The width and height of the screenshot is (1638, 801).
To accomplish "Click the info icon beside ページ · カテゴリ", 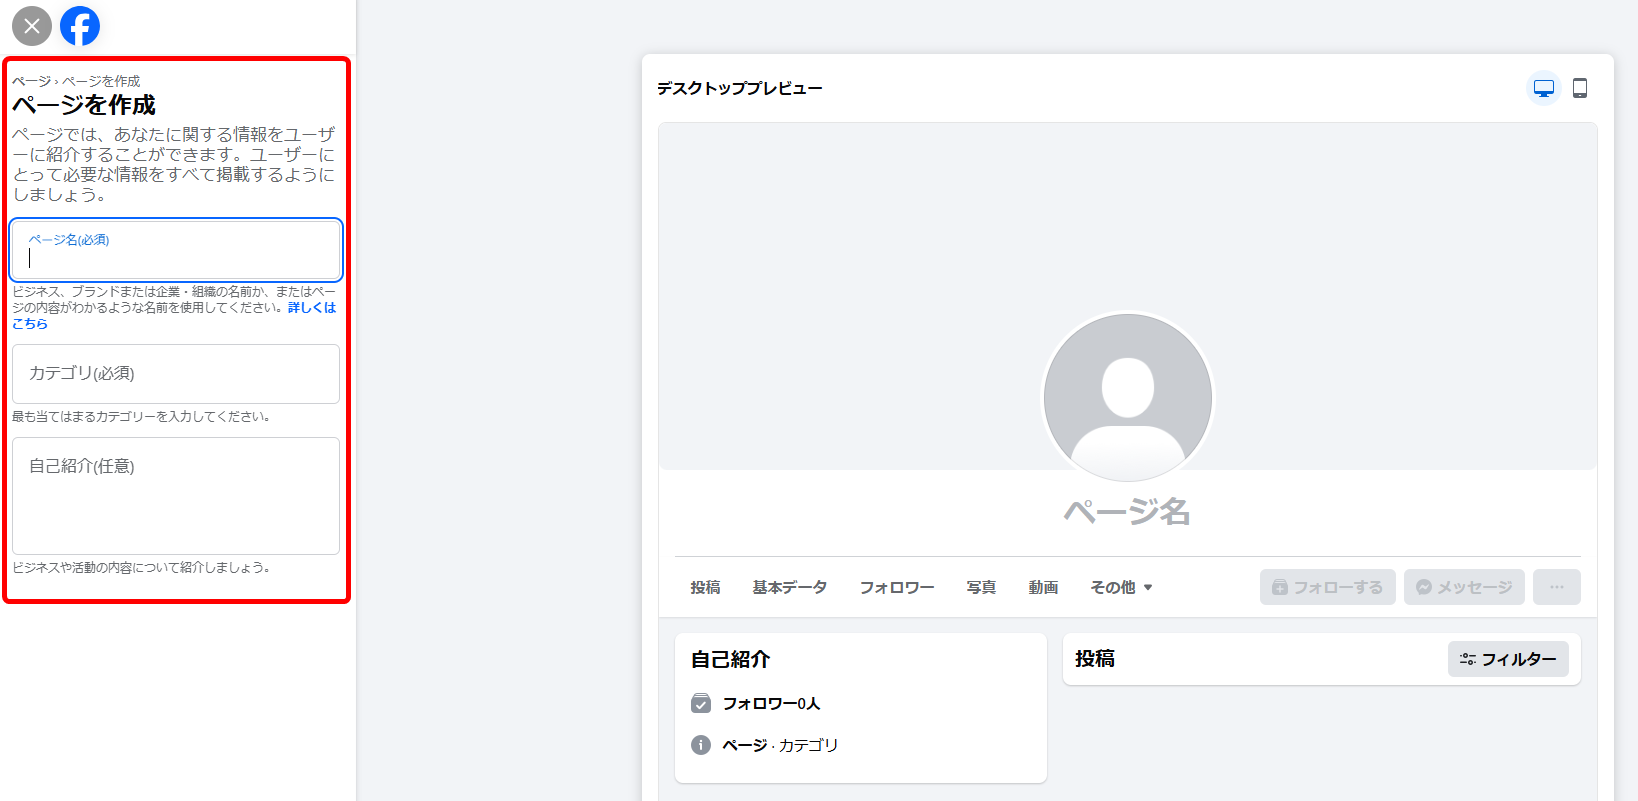I will [701, 745].
